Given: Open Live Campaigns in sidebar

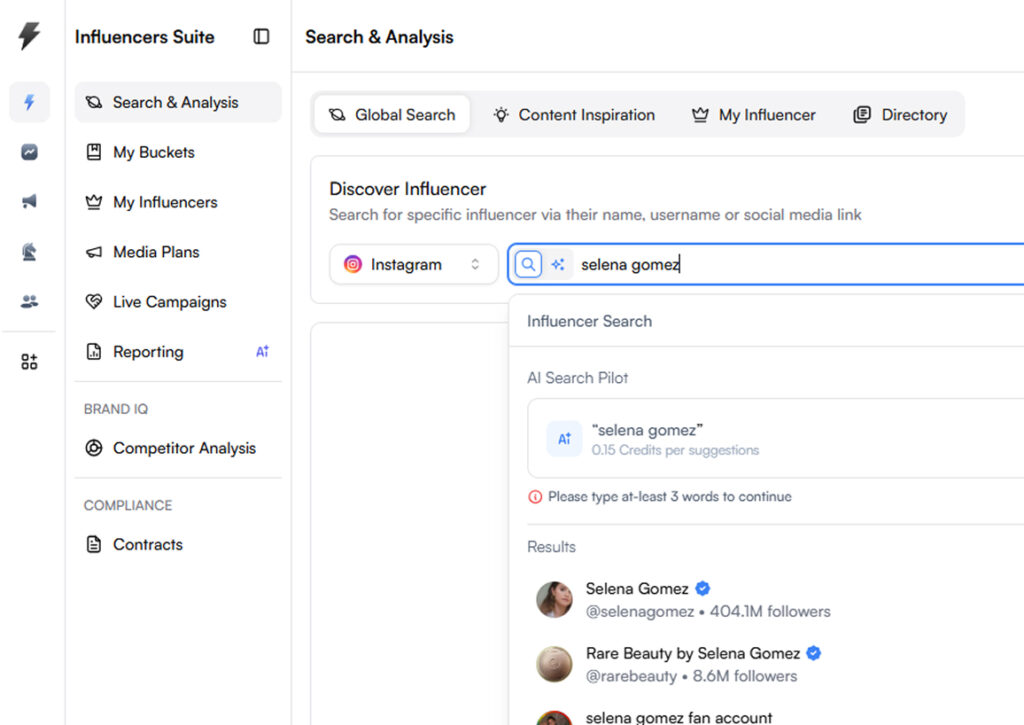Looking at the screenshot, I should (x=178, y=302).
